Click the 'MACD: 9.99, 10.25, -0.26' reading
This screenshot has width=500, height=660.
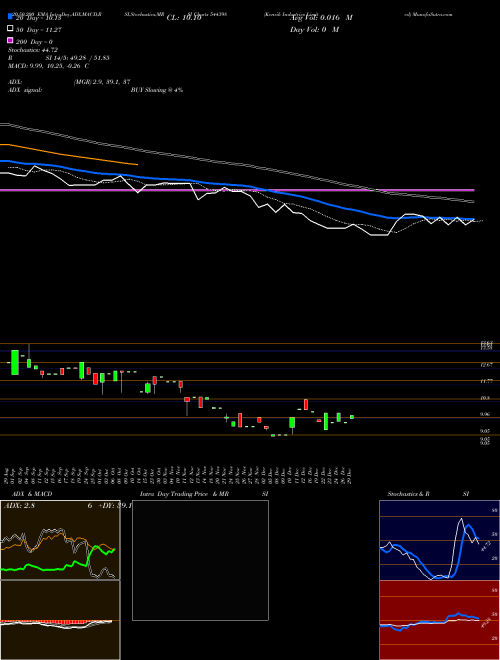[45, 66]
